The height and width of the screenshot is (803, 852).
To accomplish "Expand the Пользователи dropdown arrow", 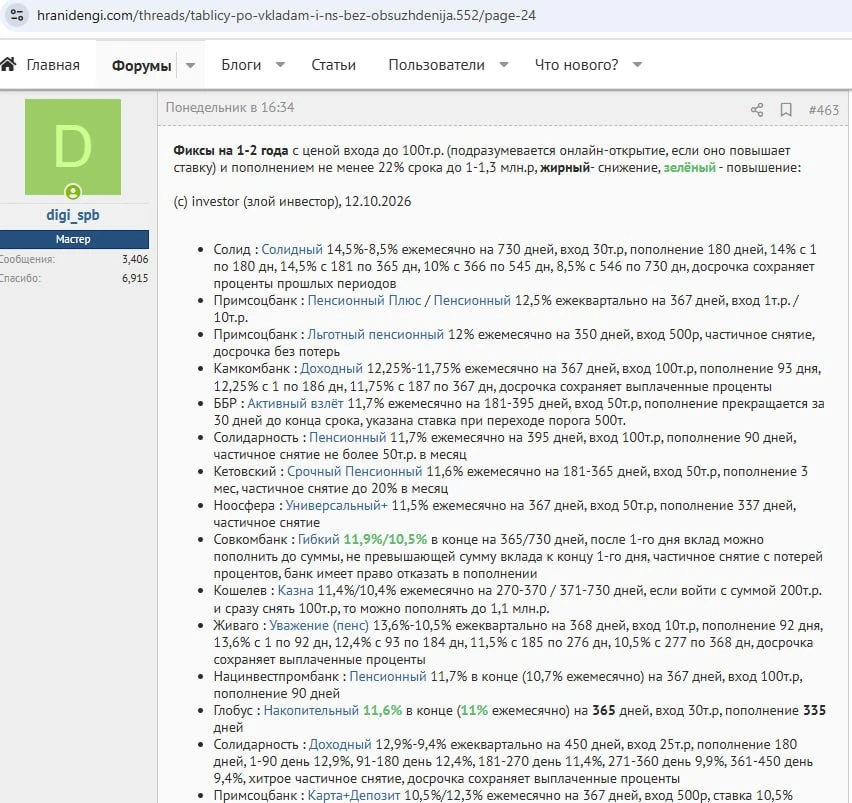I will 504,65.
